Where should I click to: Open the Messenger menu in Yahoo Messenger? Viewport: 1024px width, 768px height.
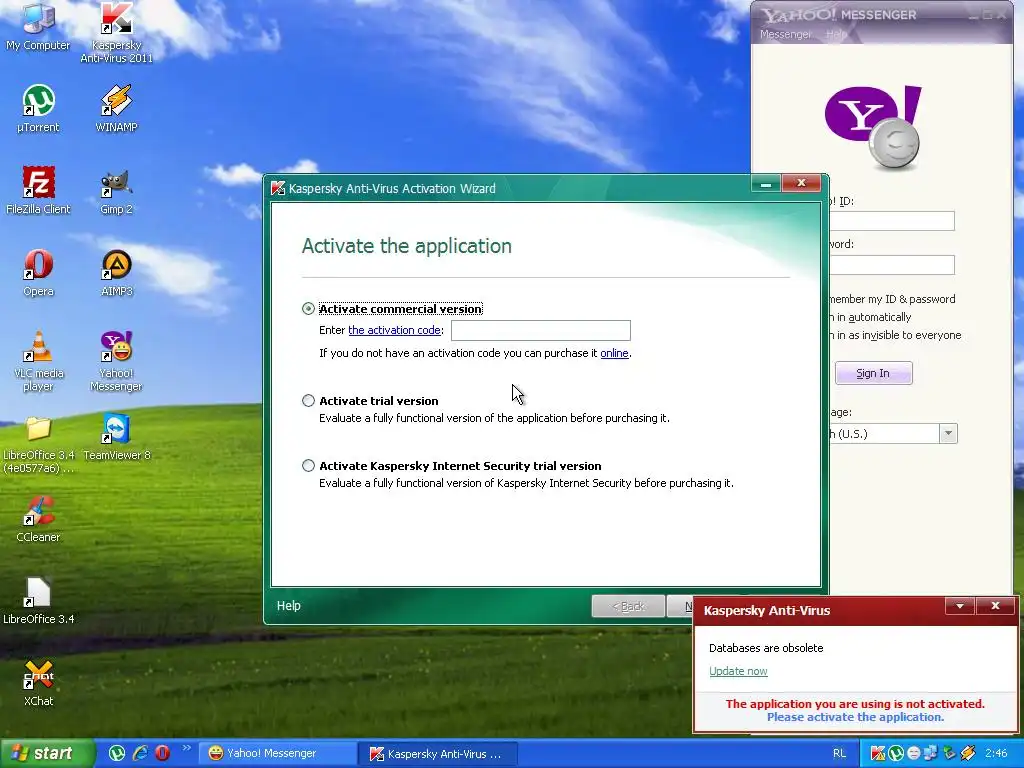(x=784, y=34)
